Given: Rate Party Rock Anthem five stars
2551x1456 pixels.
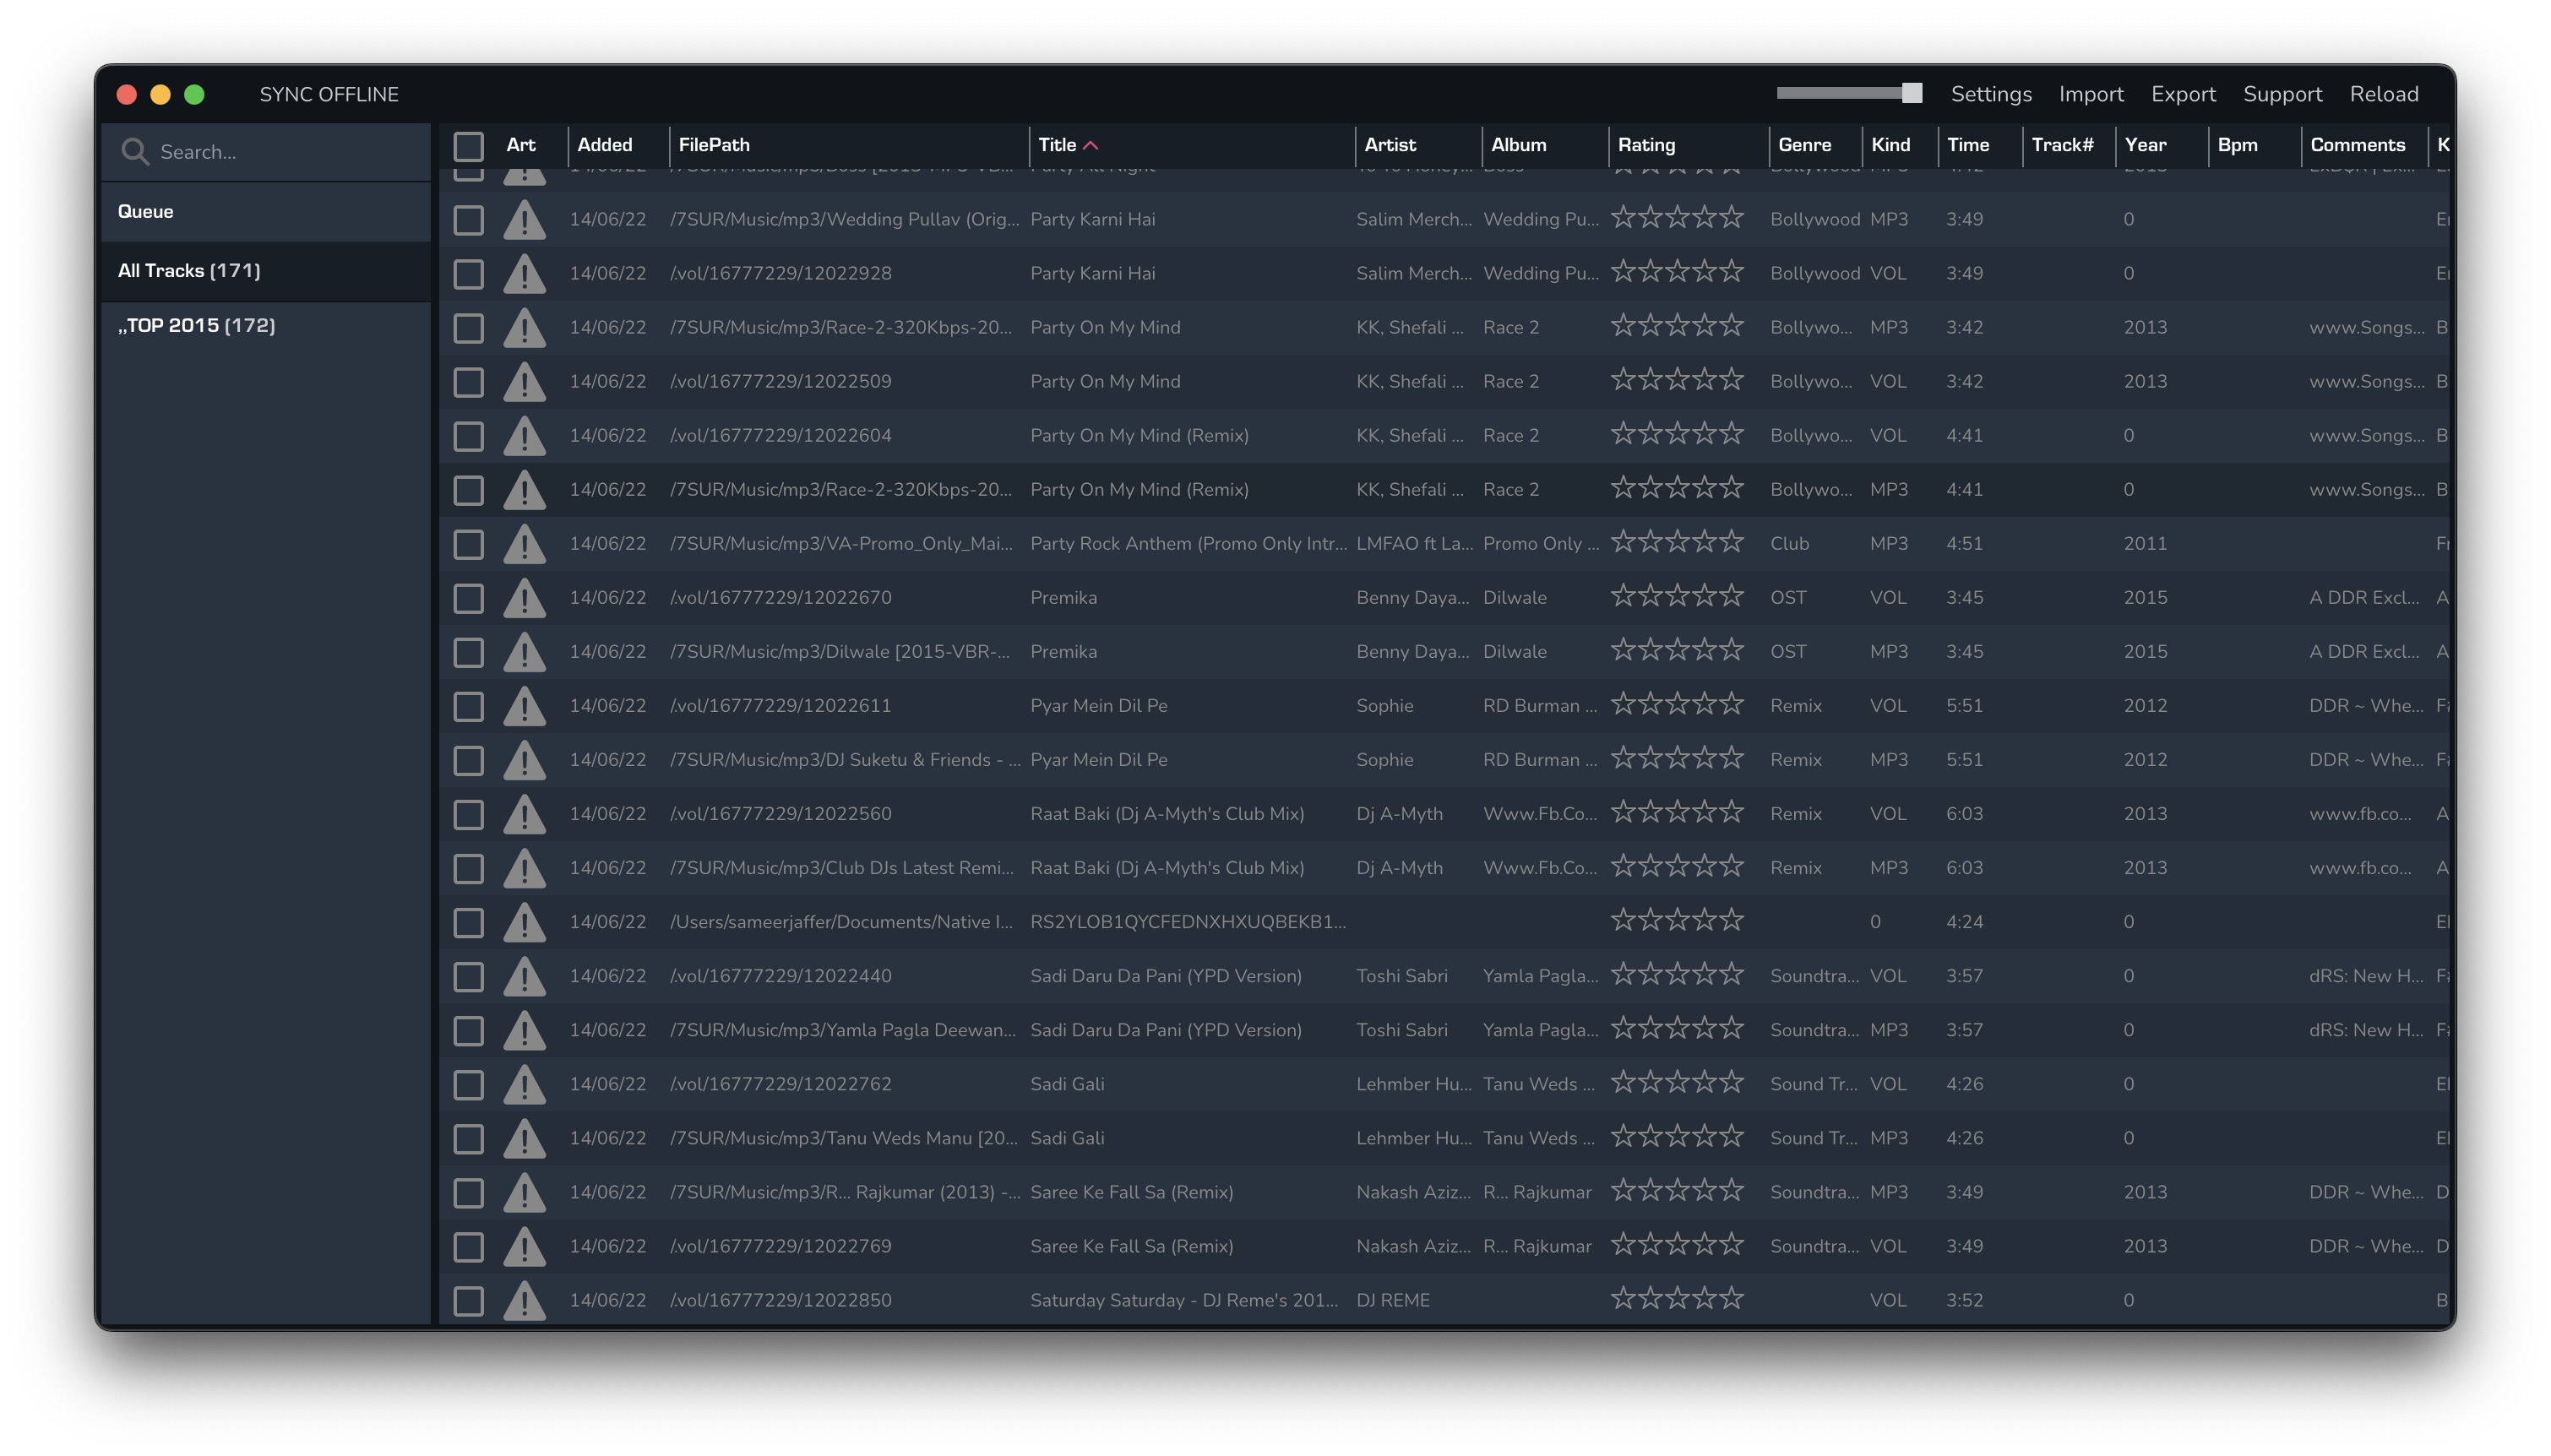Looking at the screenshot, I should (x=1731, y=542).
